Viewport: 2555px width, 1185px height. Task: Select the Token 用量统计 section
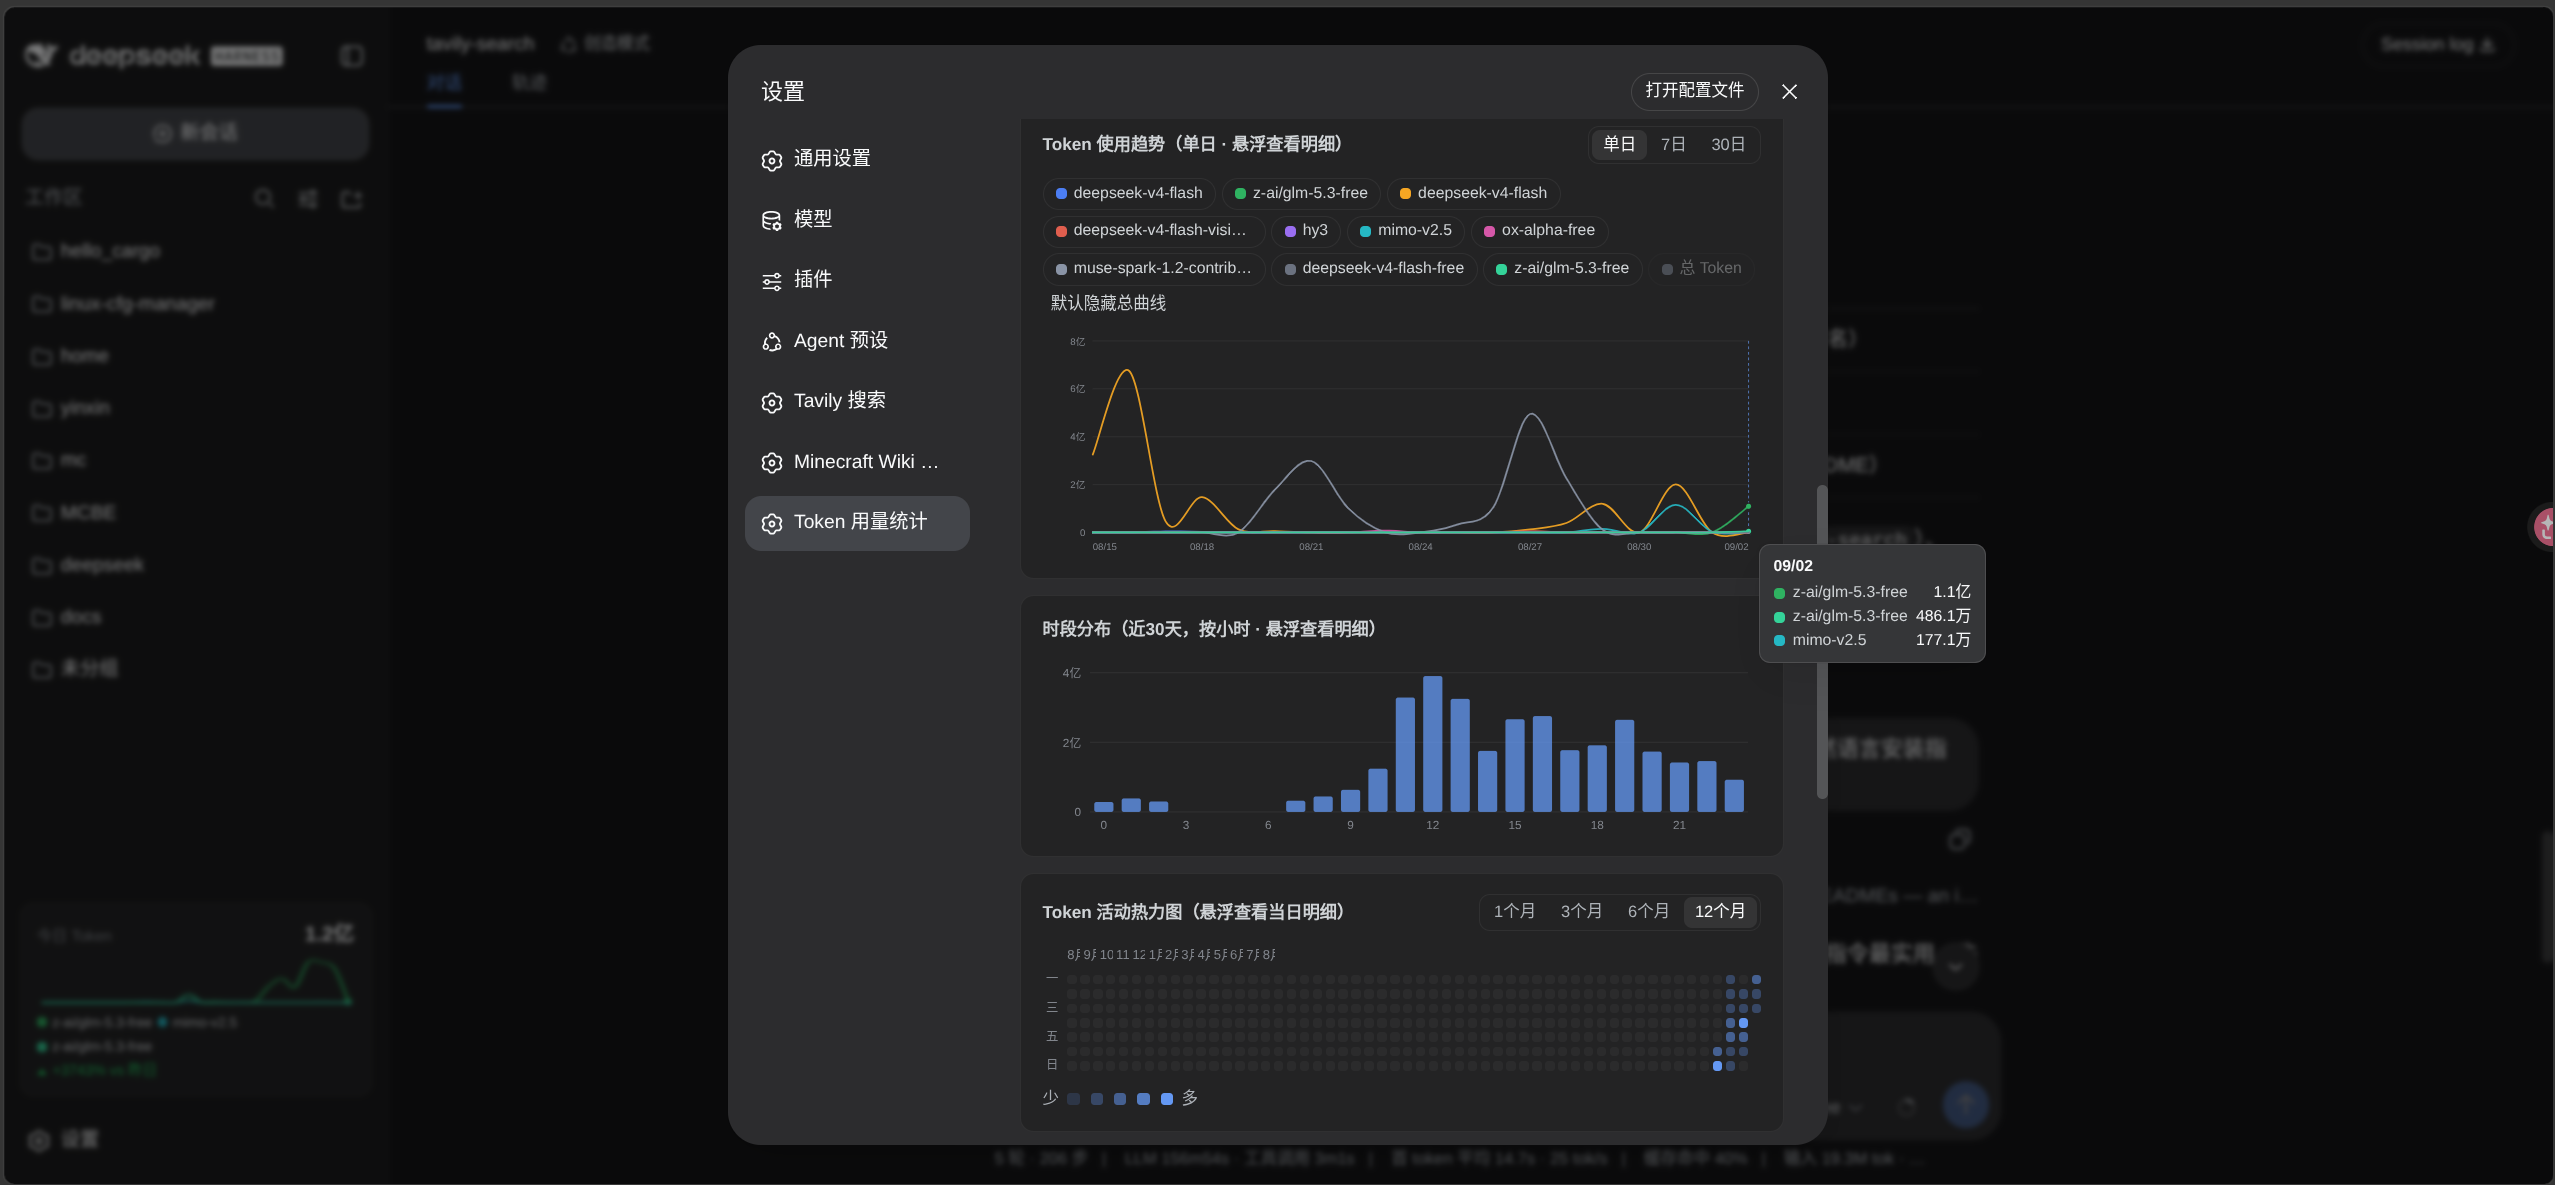(857, 523)
